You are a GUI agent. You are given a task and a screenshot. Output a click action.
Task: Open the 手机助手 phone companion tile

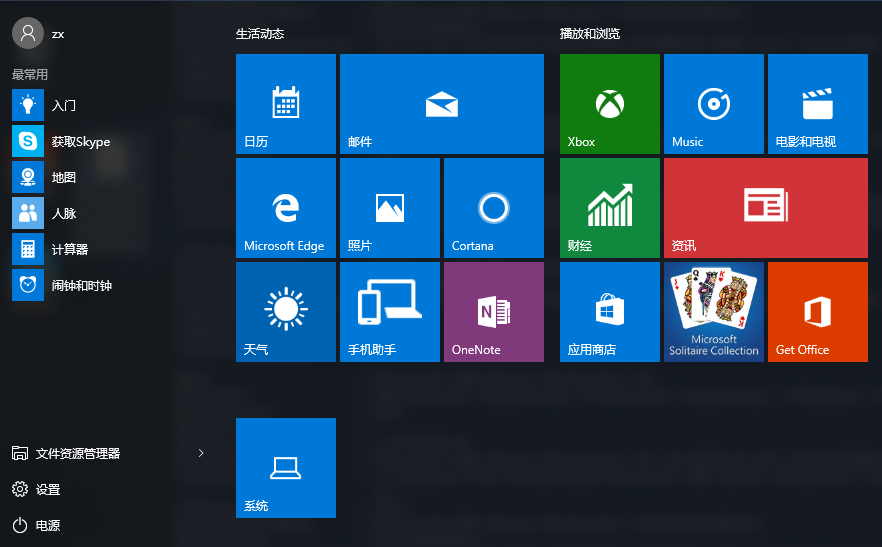[390, 312]
